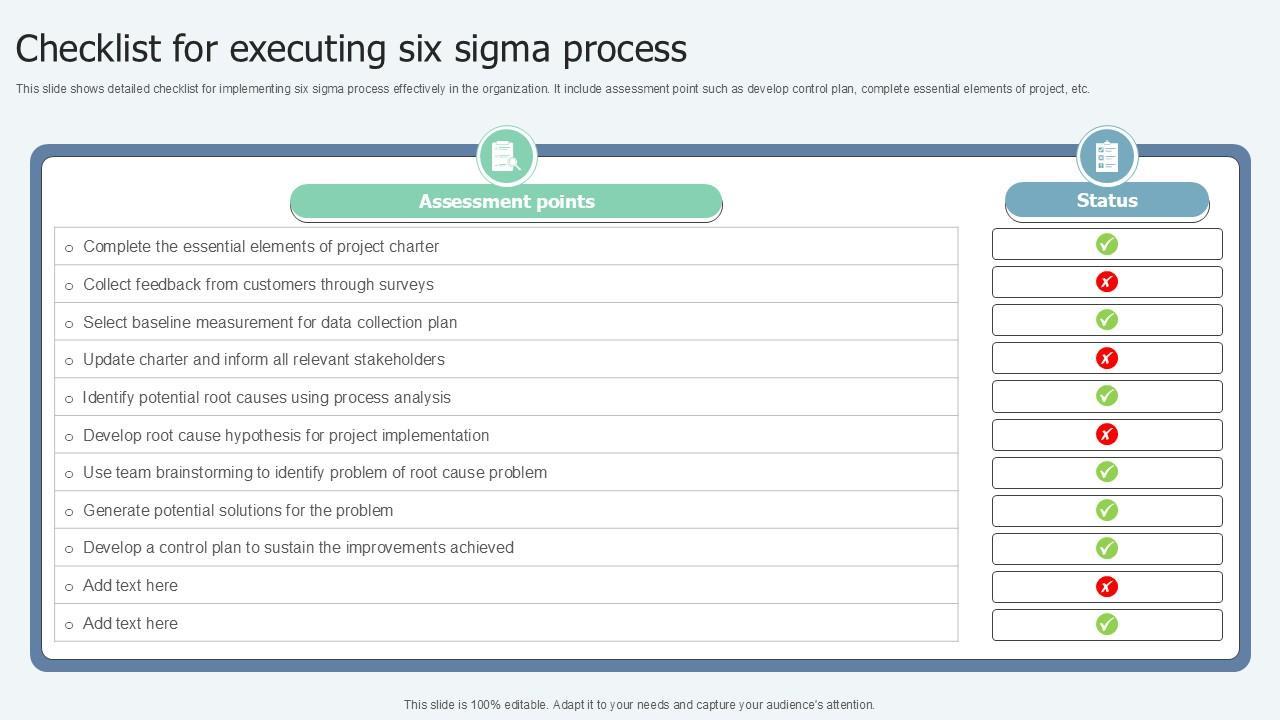This screenshot has height=720, width=1280.
Task: Click the Status header label
Action: tap(1107, 201)
